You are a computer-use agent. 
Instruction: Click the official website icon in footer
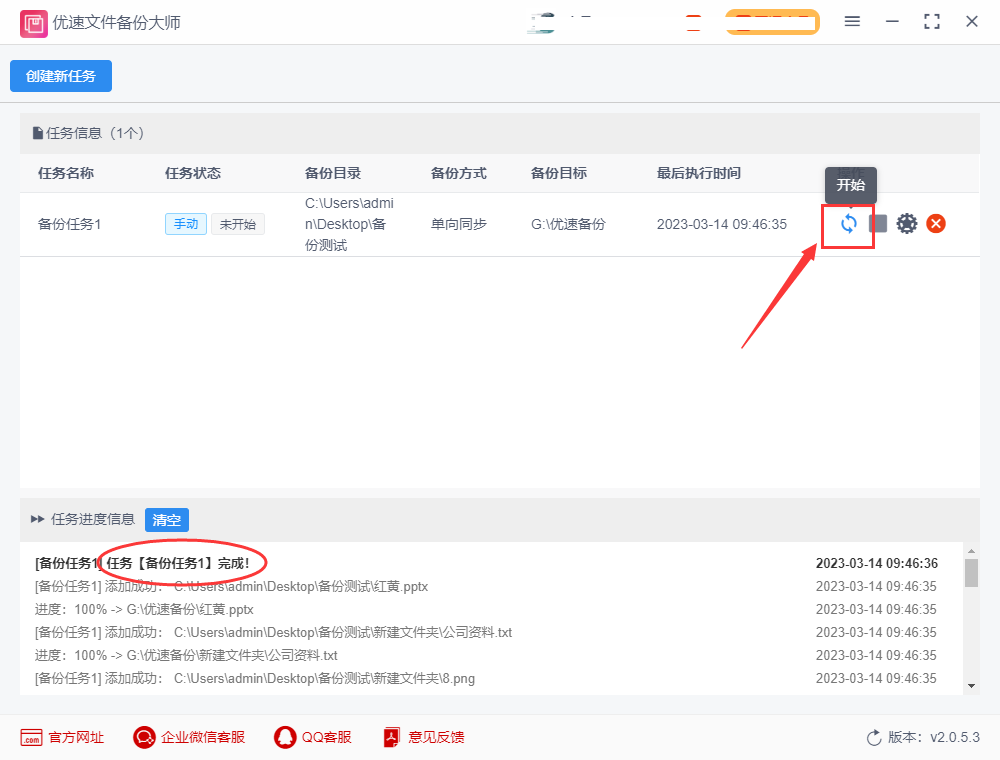tap(31, 738)
